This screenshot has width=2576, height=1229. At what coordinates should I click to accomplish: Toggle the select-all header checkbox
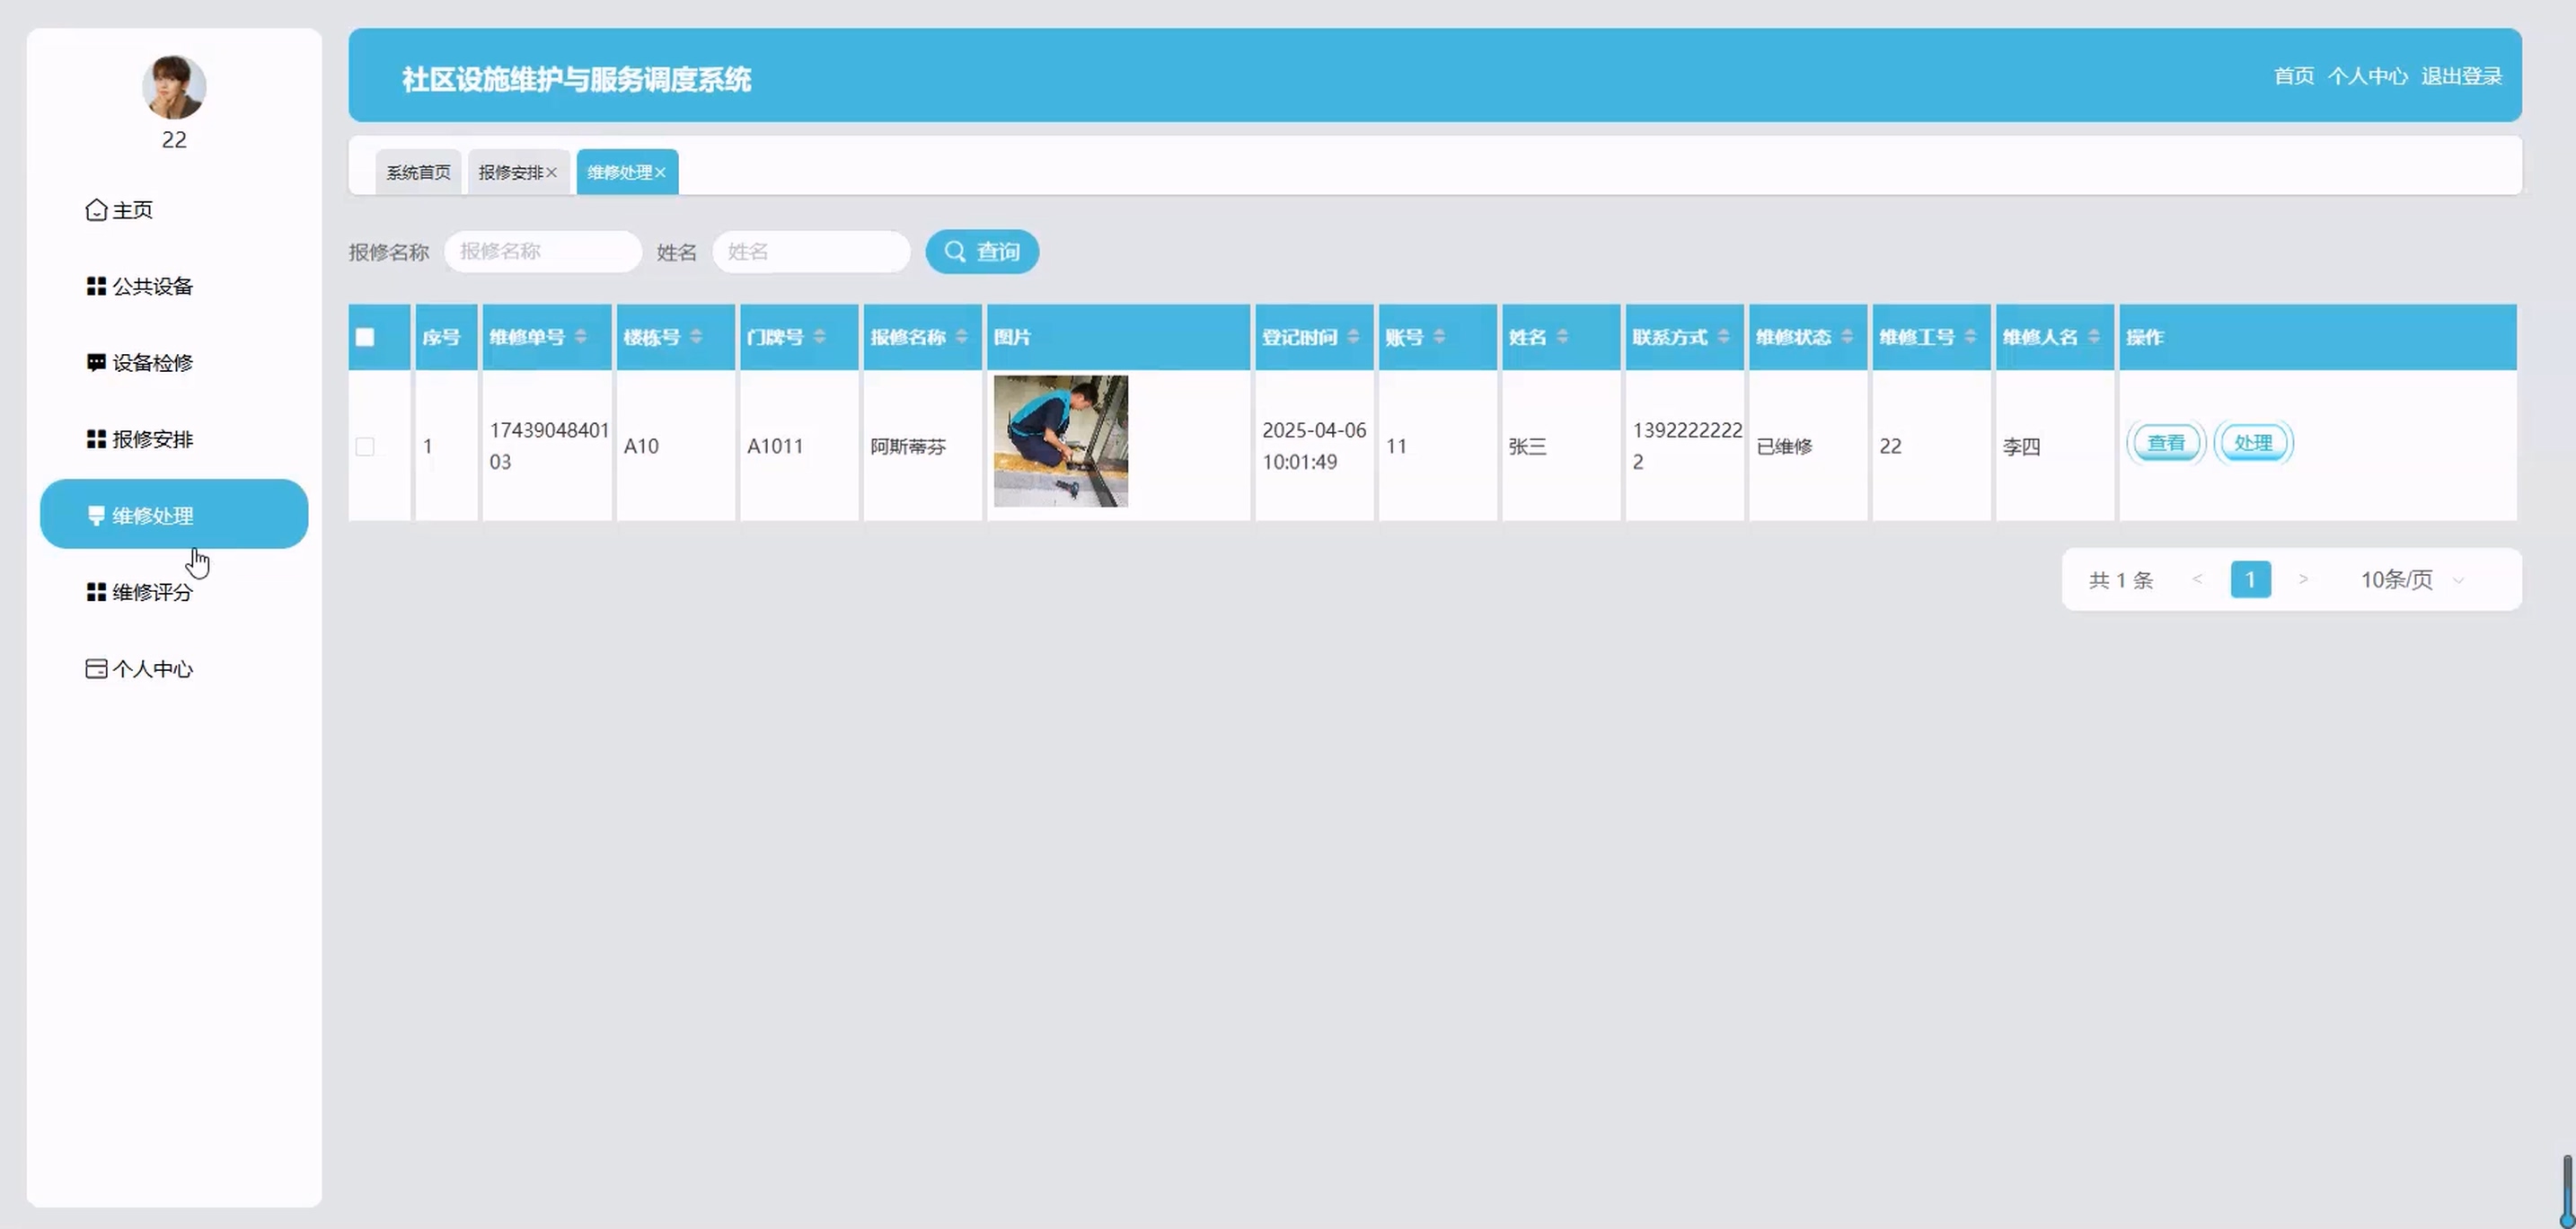point(365,337)
